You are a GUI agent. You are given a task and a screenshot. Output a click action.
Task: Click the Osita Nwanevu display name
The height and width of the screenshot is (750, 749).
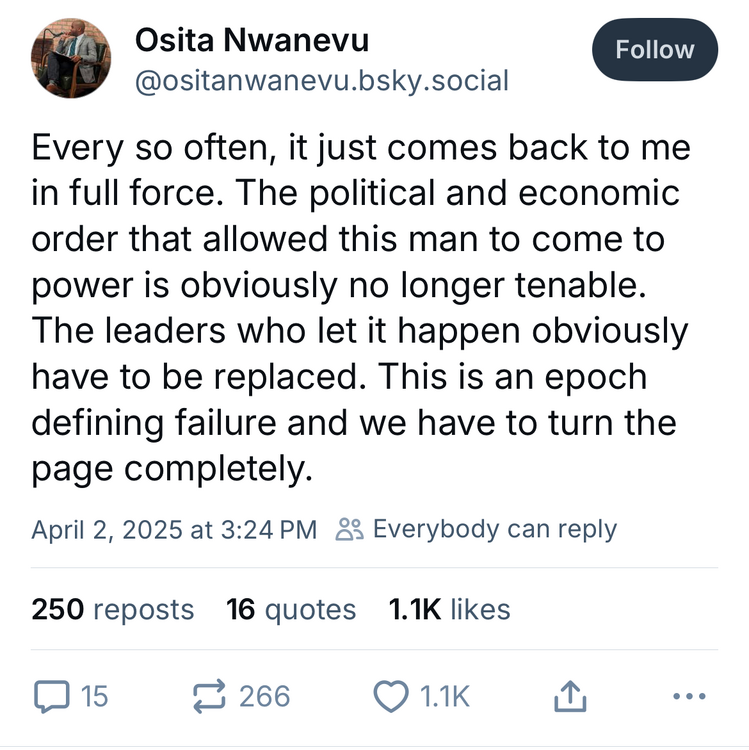click(252, 42)
